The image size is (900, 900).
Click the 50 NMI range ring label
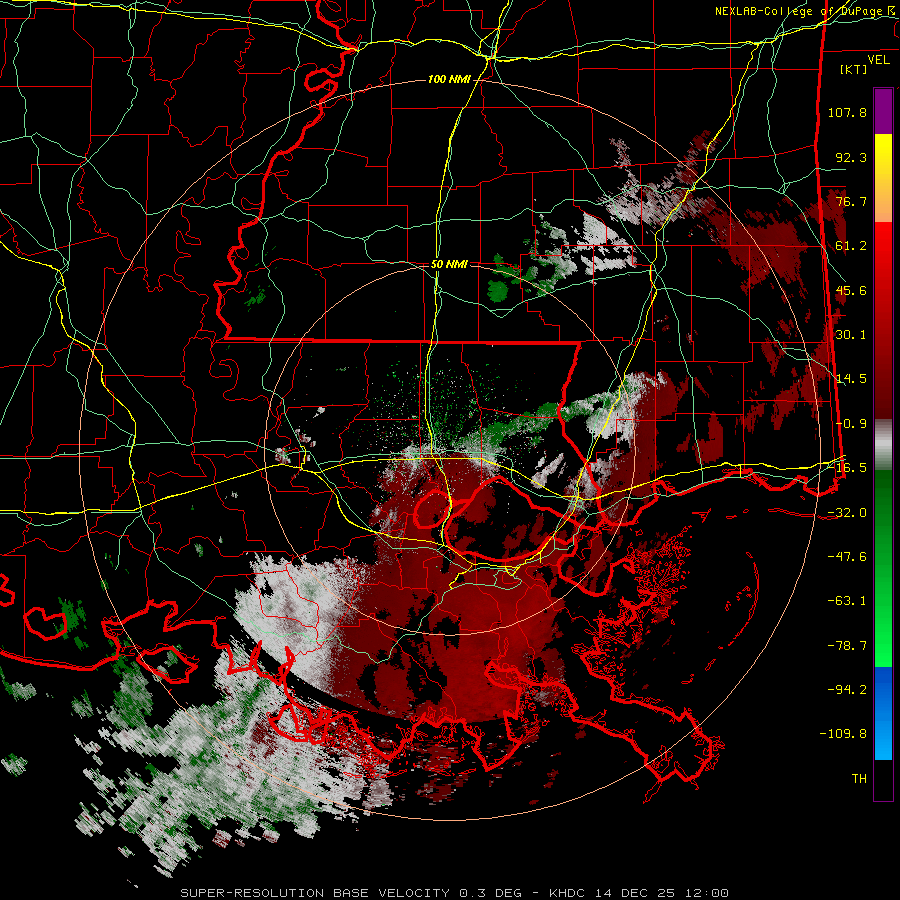[449, 265]
